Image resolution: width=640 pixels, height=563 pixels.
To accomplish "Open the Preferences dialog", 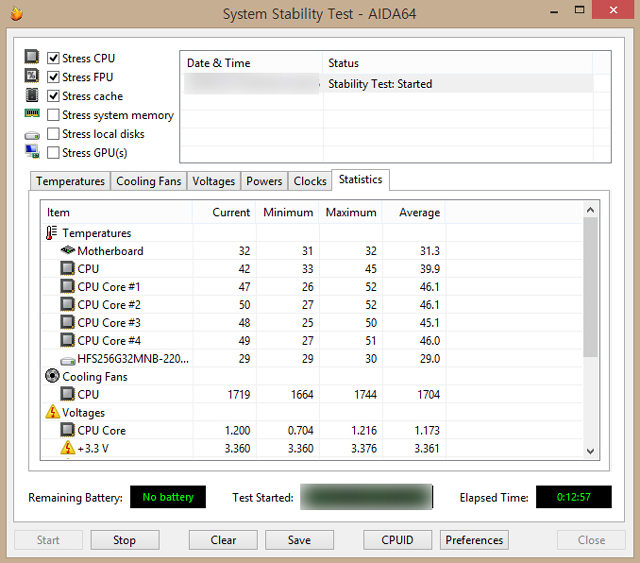I will pyautogui.click(x=474, y=540).
